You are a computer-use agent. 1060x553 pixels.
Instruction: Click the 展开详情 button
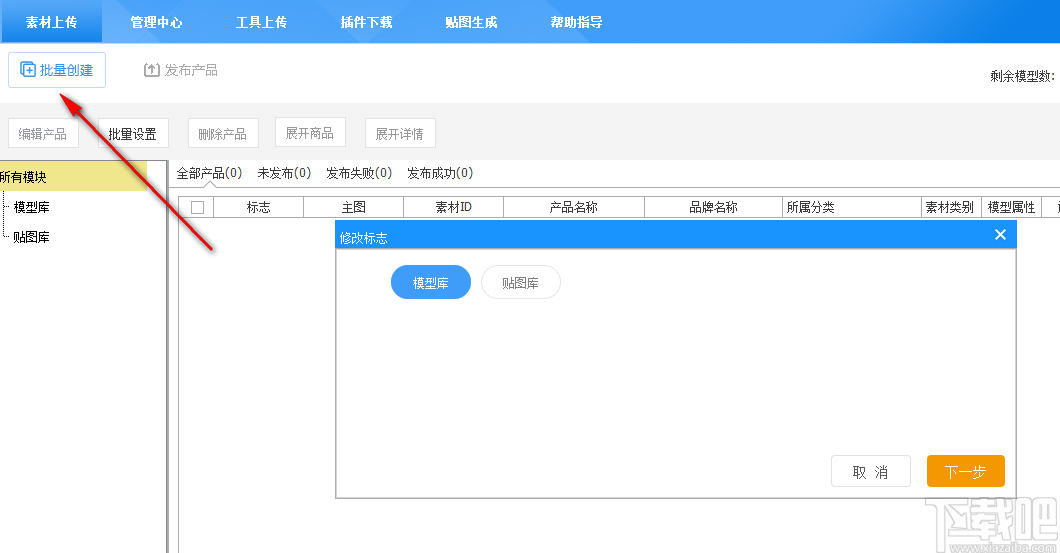[x=400, y=133]
